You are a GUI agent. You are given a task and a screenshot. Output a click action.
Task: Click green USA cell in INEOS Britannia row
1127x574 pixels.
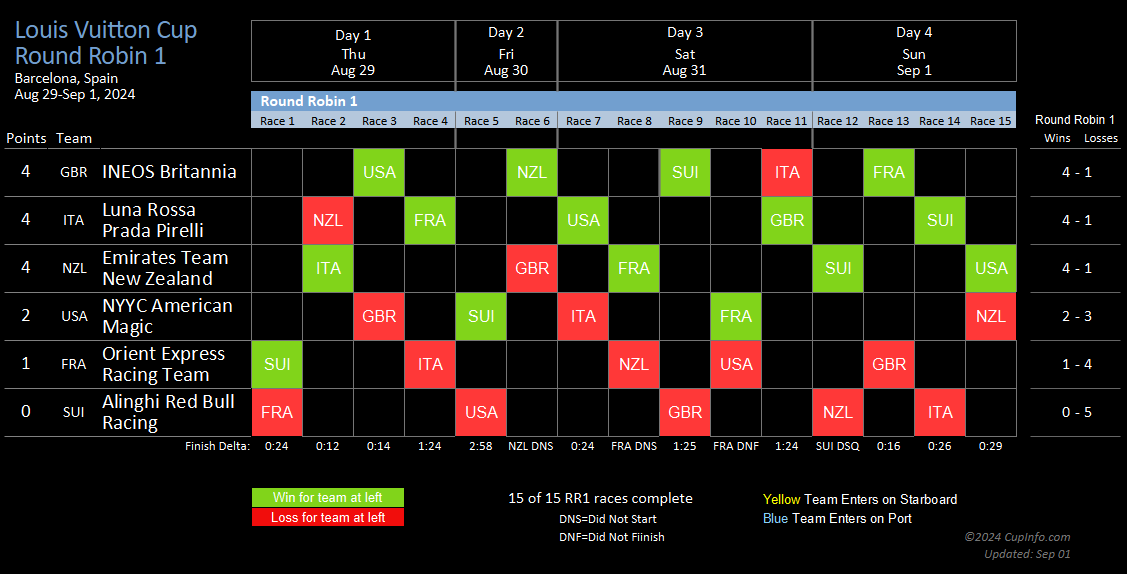tap(380, 172)
